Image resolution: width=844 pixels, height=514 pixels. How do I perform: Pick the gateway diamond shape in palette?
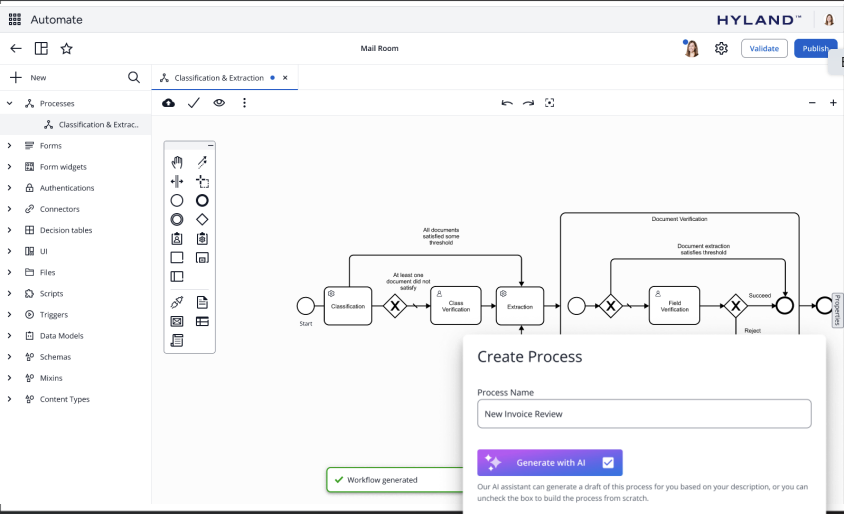[x=202, y=219]
